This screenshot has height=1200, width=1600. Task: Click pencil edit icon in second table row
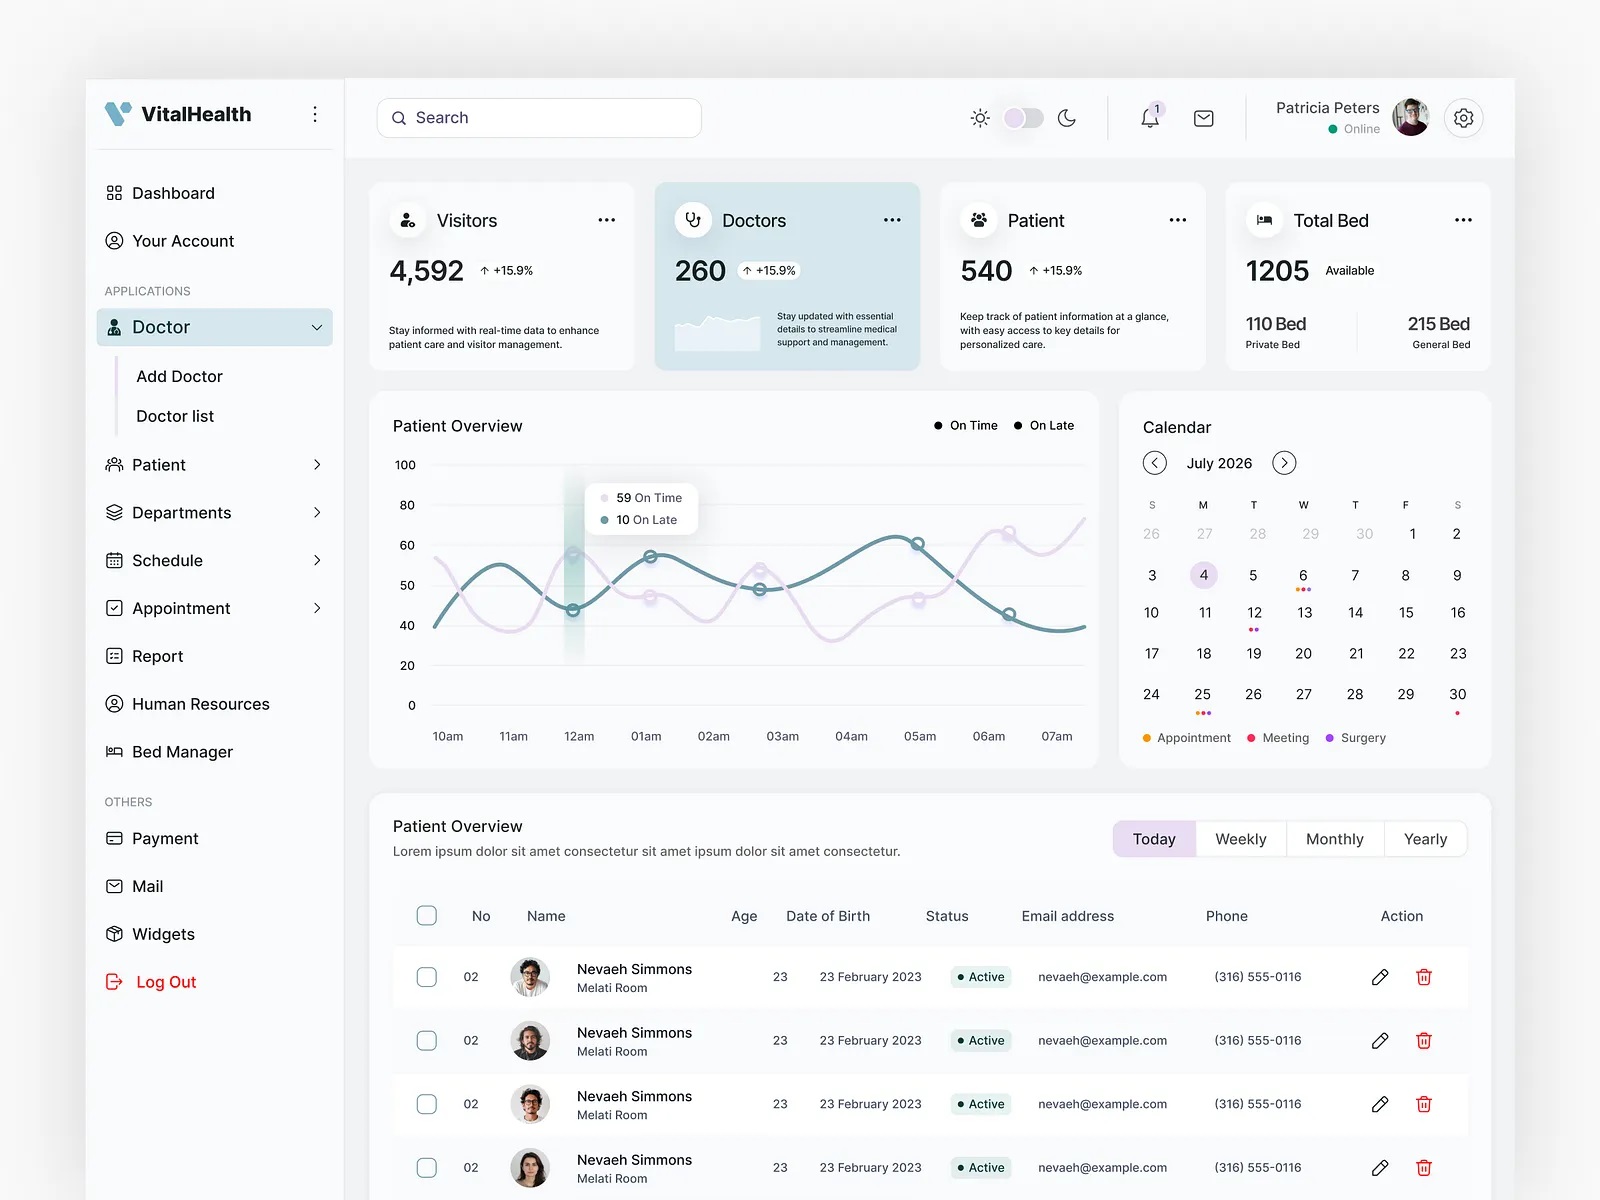coord(1380,1041)
